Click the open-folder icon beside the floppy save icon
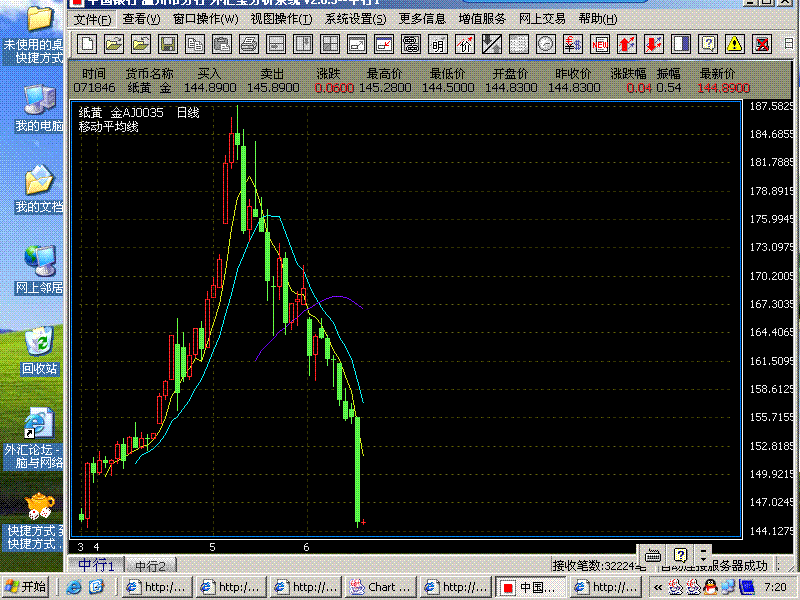This screenshot has height=600, width=800. click(x=141, y=44)
